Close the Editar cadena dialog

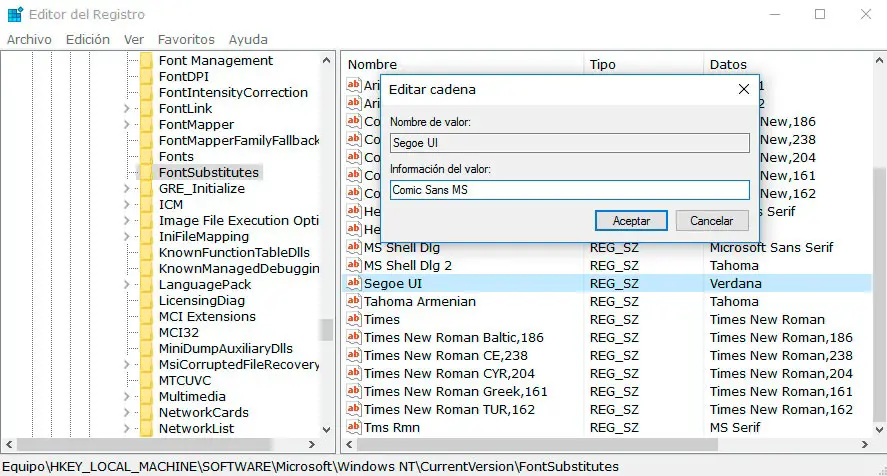click(x=744, y=89)
